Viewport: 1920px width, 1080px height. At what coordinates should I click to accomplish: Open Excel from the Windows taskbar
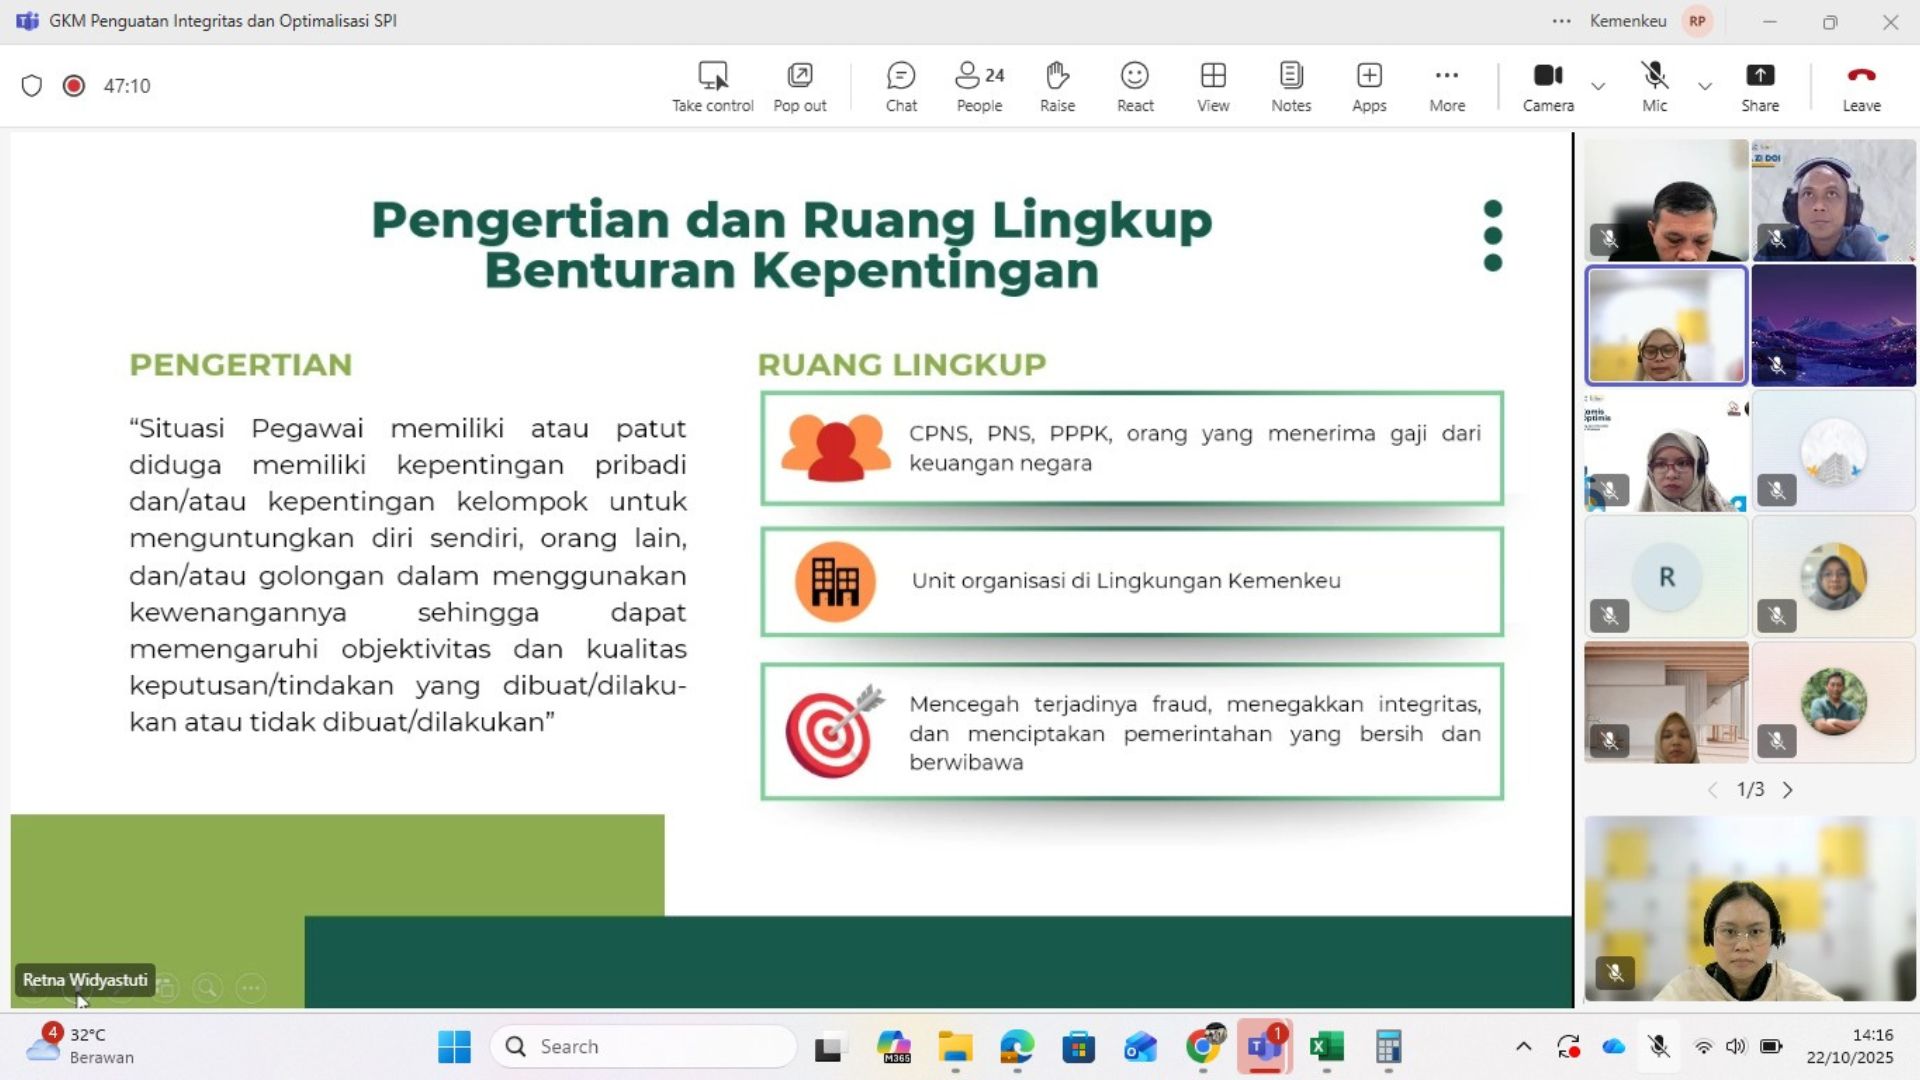(1326, 1047)
